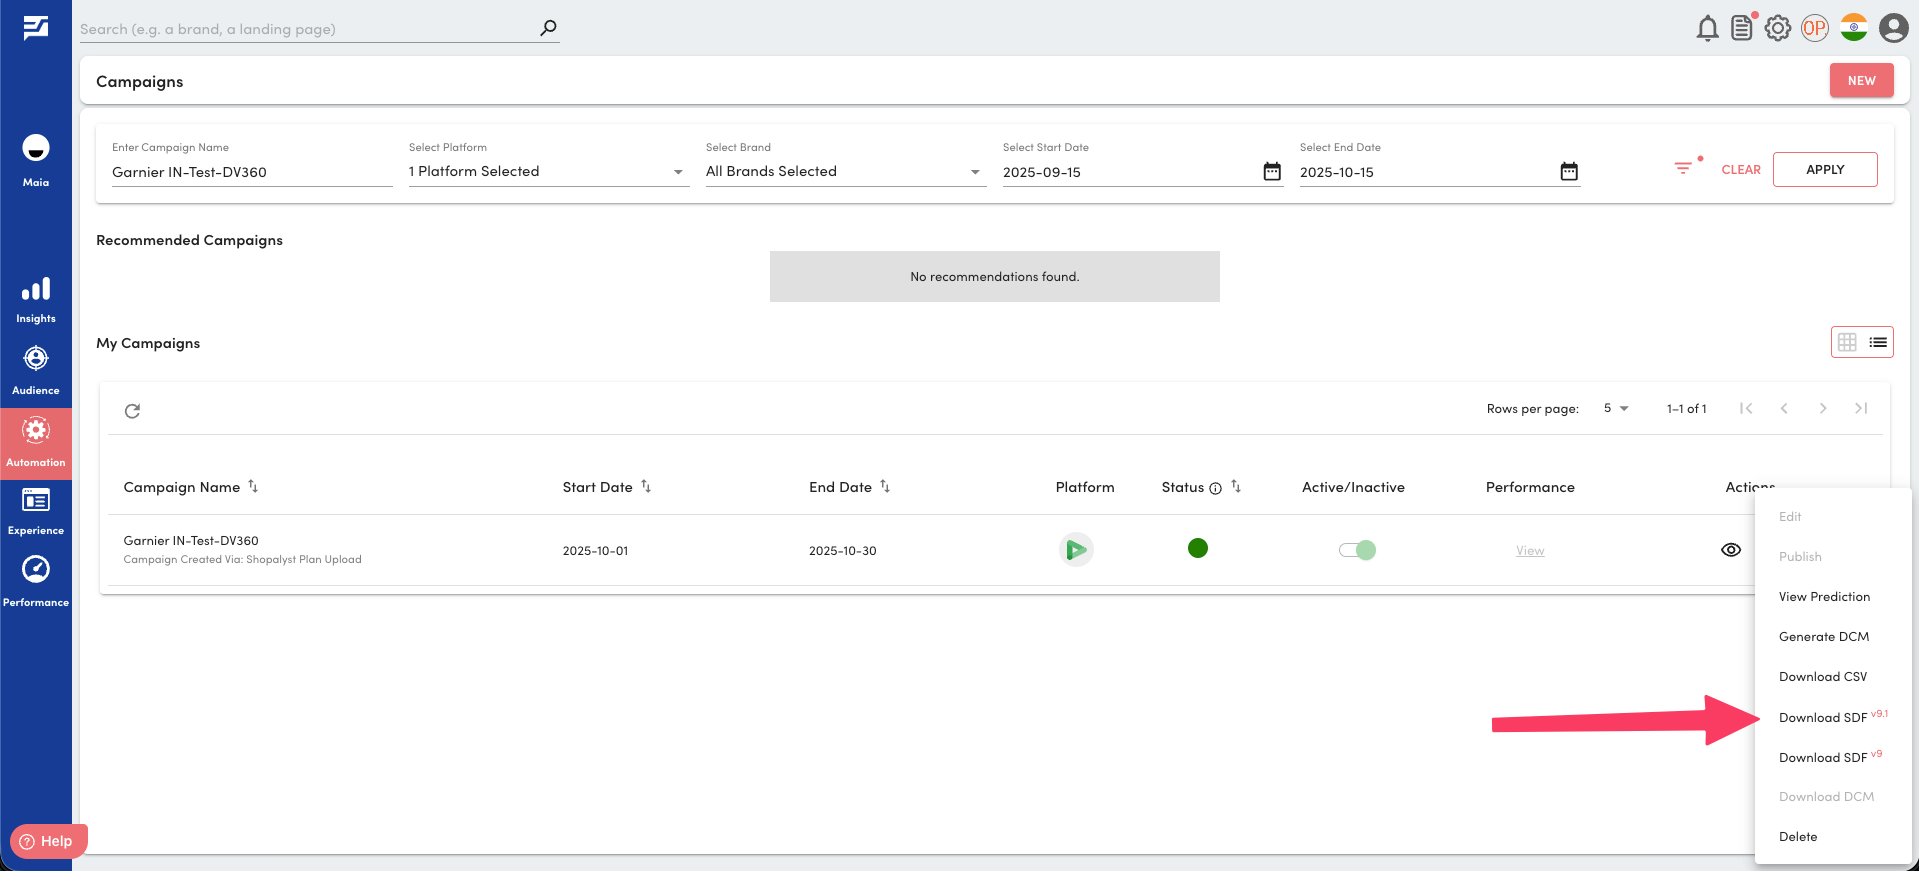Open the Select Platform dropdown

coord(548,171)
